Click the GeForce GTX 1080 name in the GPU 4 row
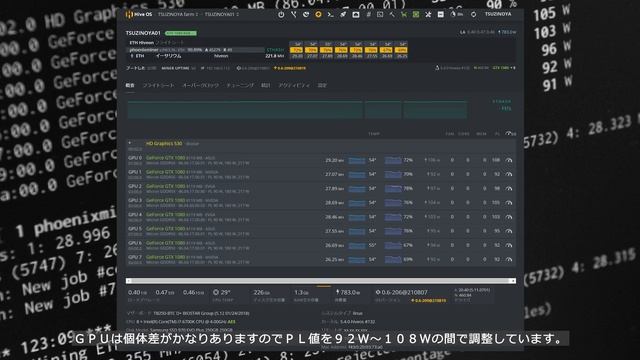 (165, 215)
